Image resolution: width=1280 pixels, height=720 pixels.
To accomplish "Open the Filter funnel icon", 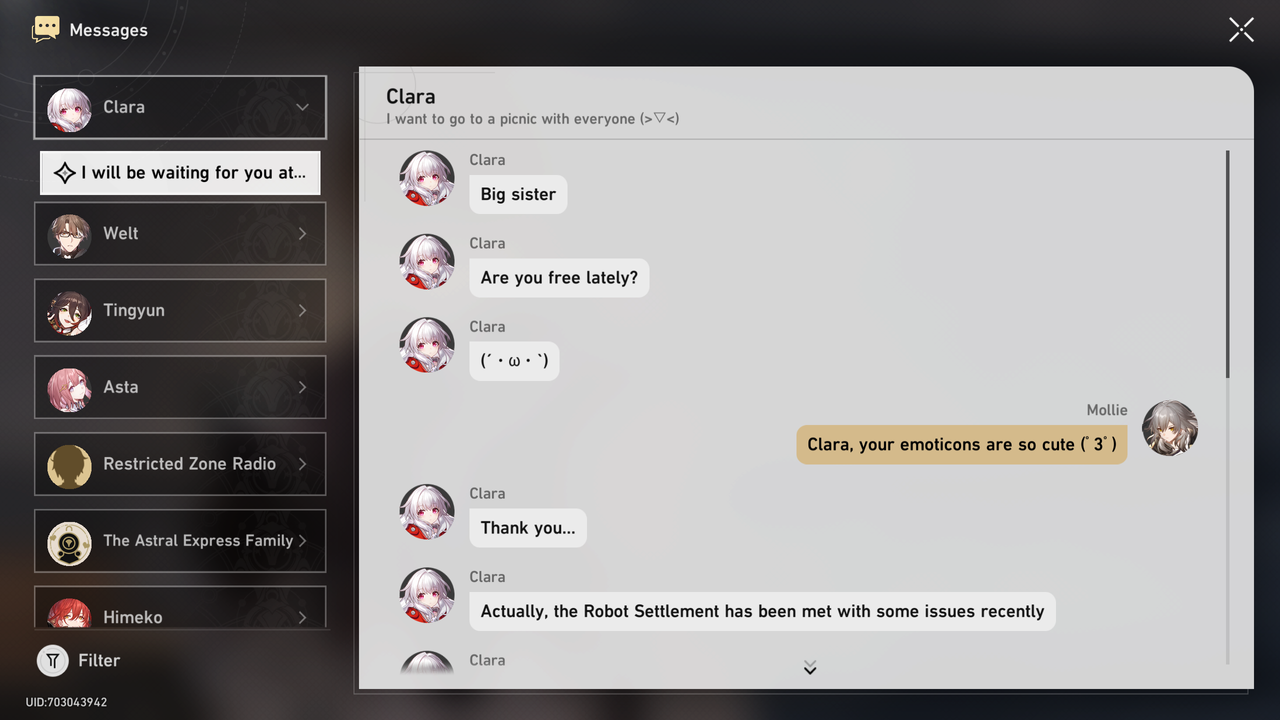I will click(52, 660).
